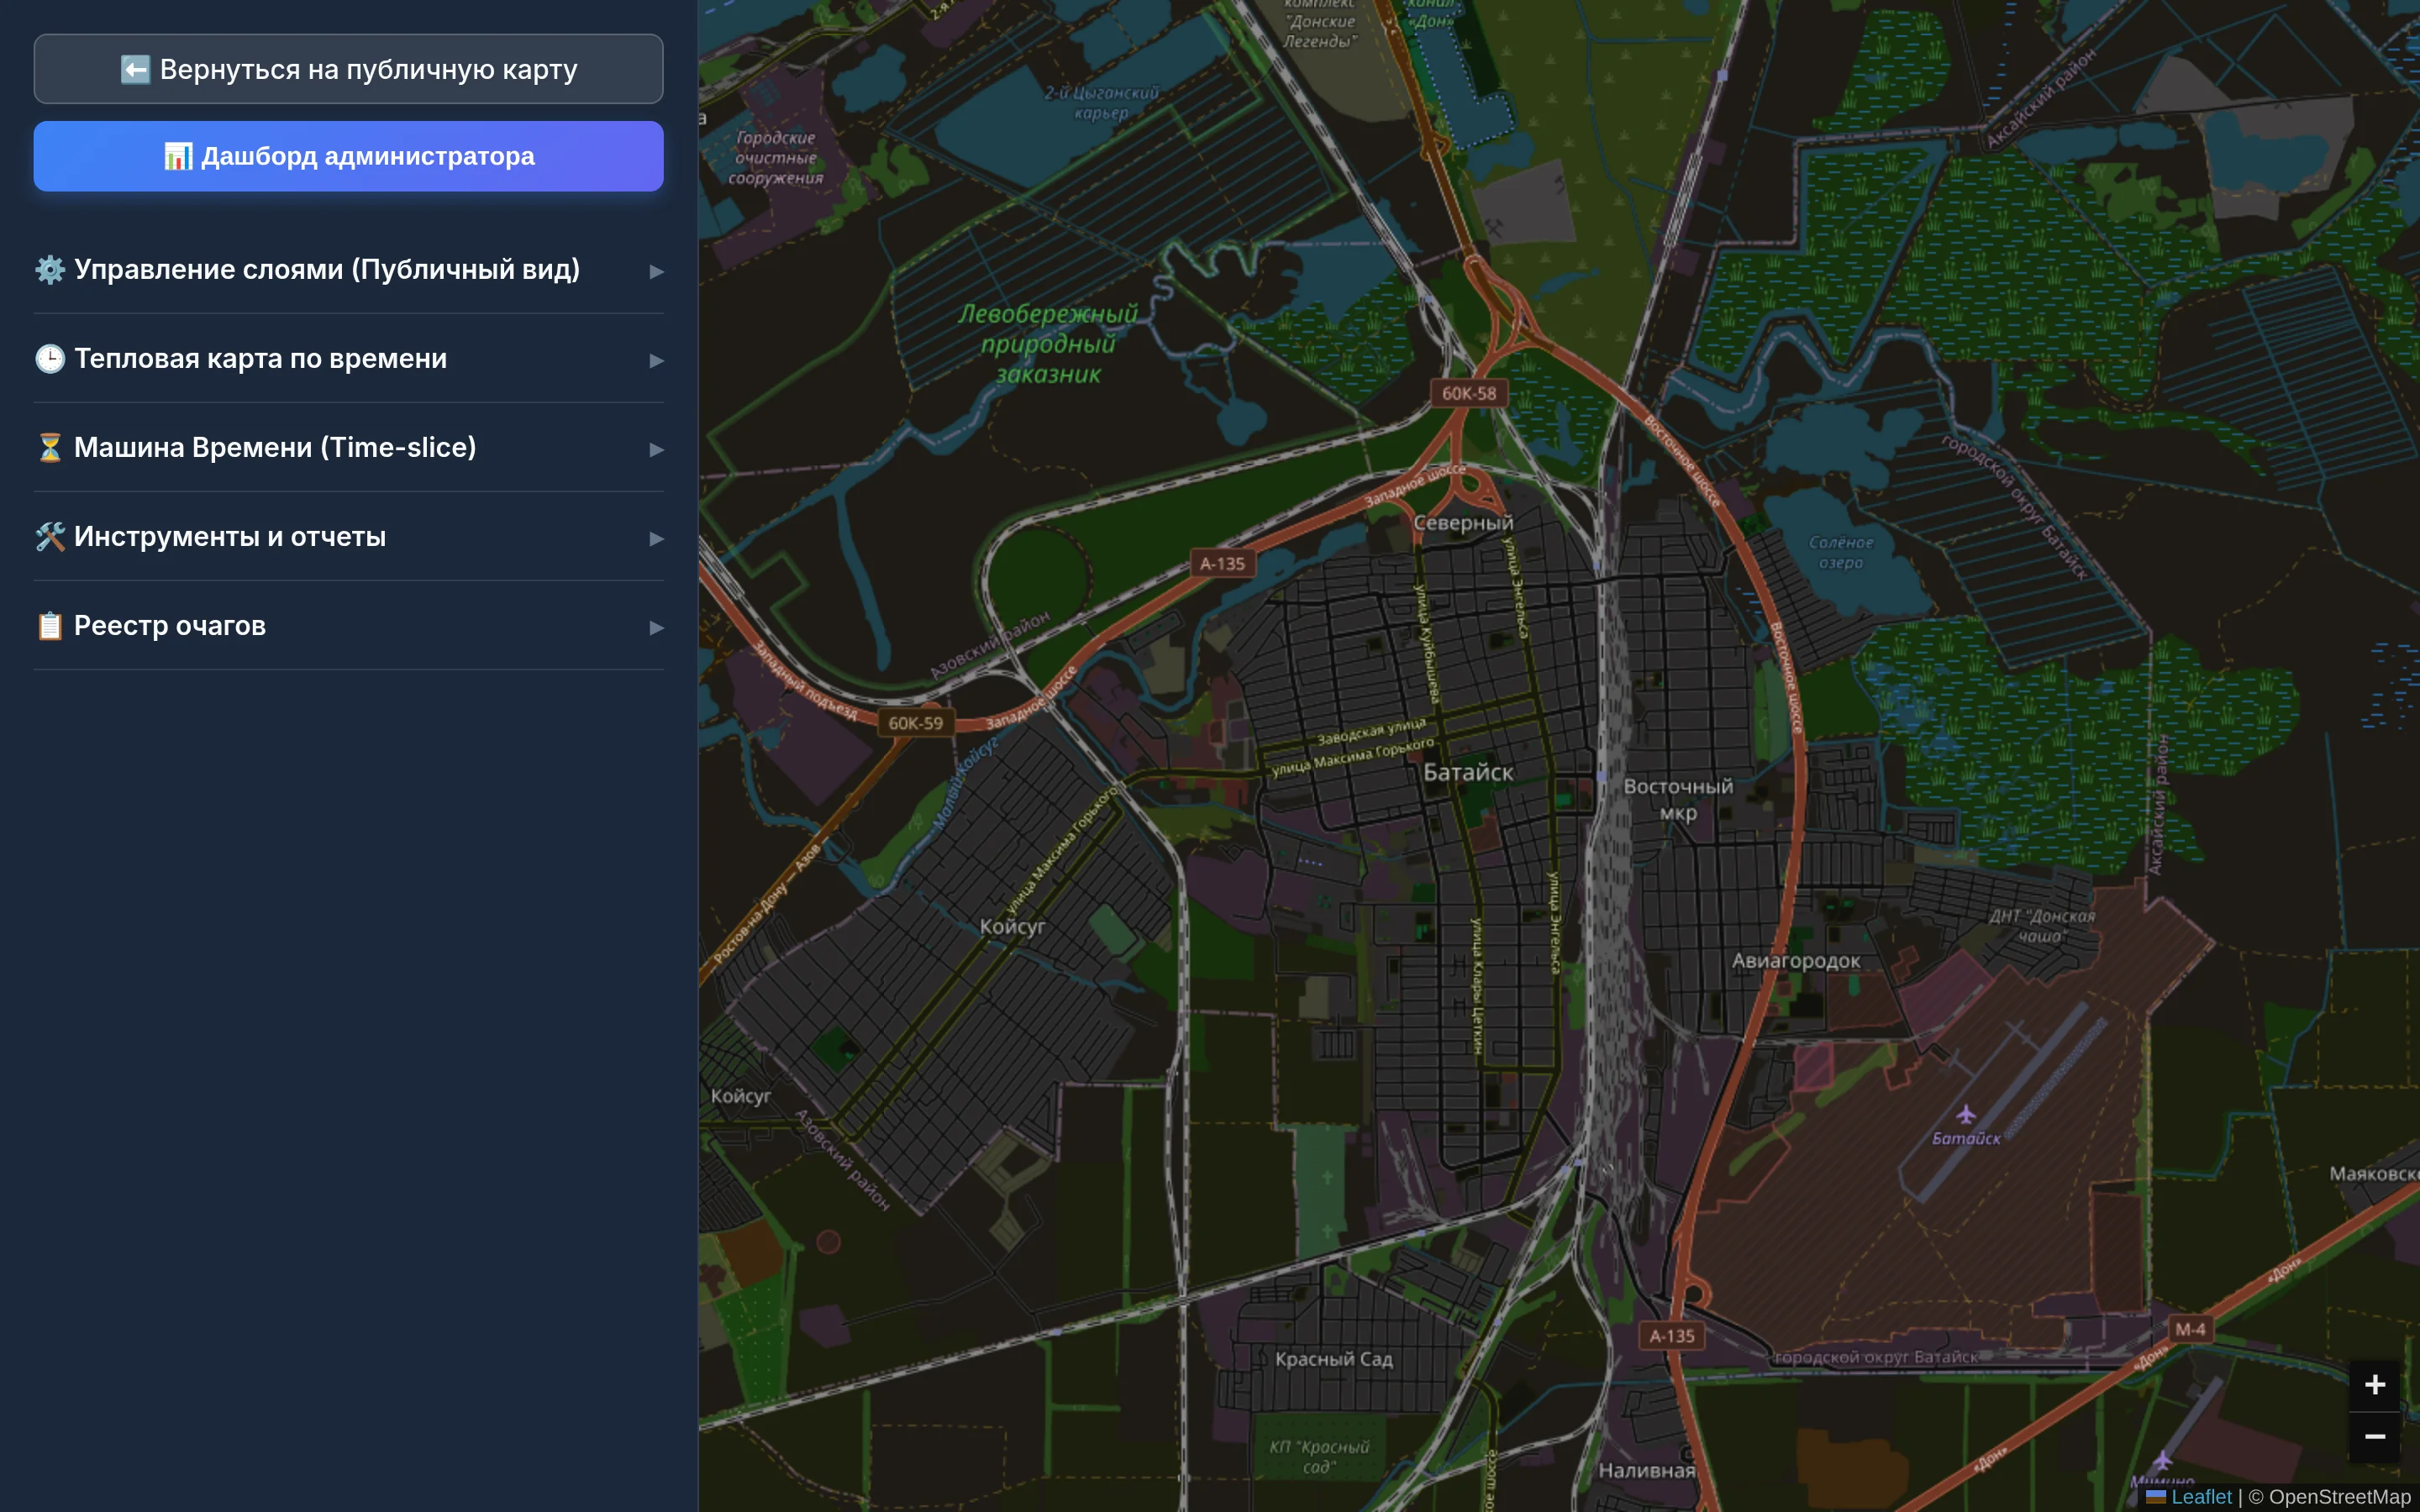Open Инструменты и отчеты section
This screenshot has width=2420, height=1512.
(348, 537)
